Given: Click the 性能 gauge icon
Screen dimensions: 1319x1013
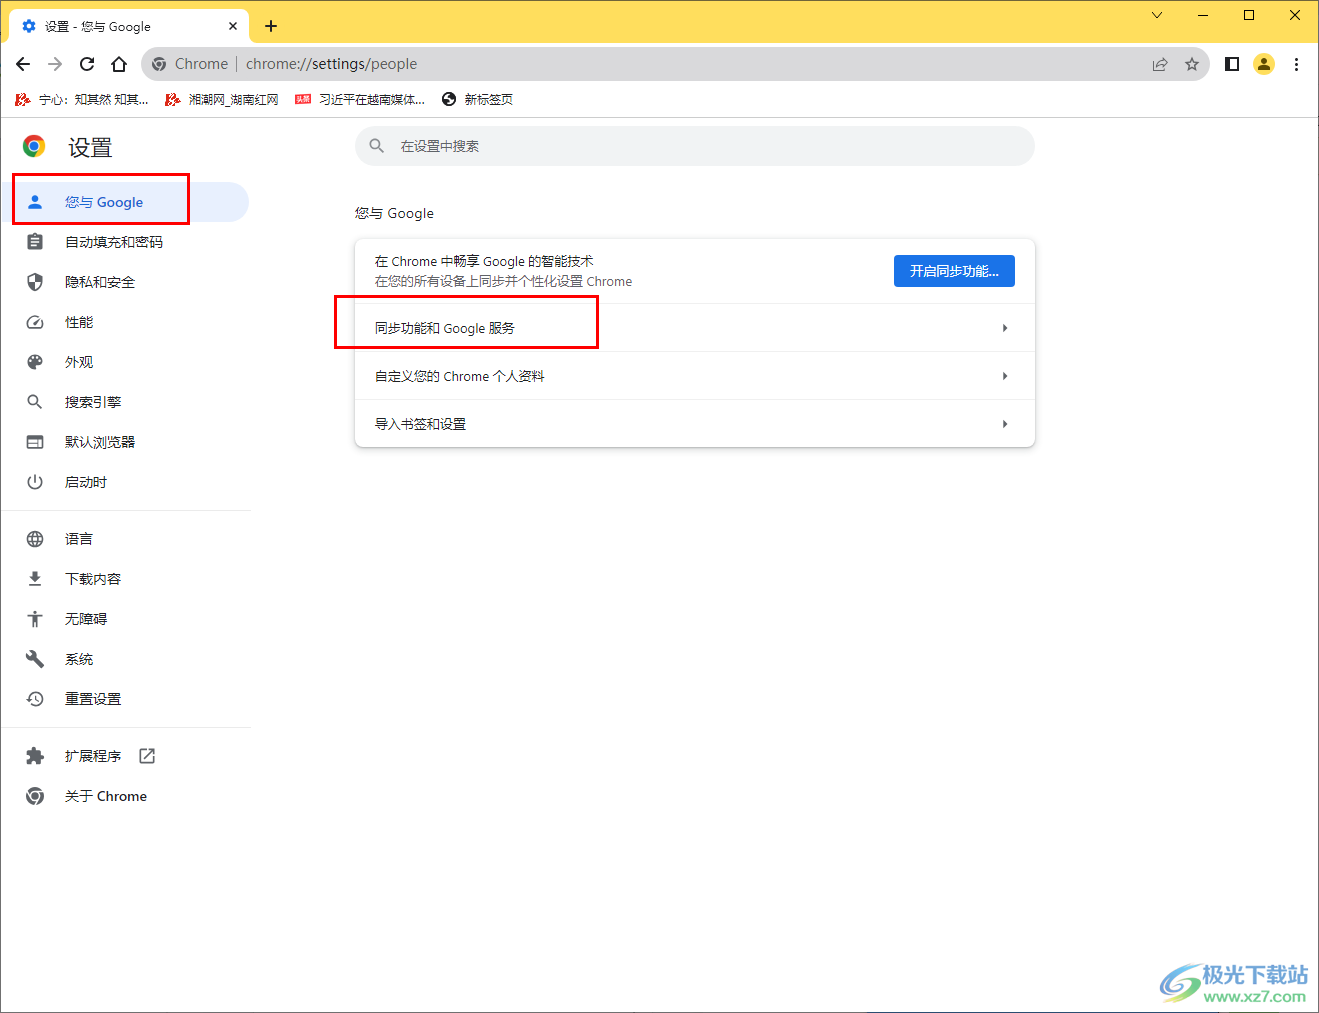Looking at the screenshot, I should pos(35,322).
